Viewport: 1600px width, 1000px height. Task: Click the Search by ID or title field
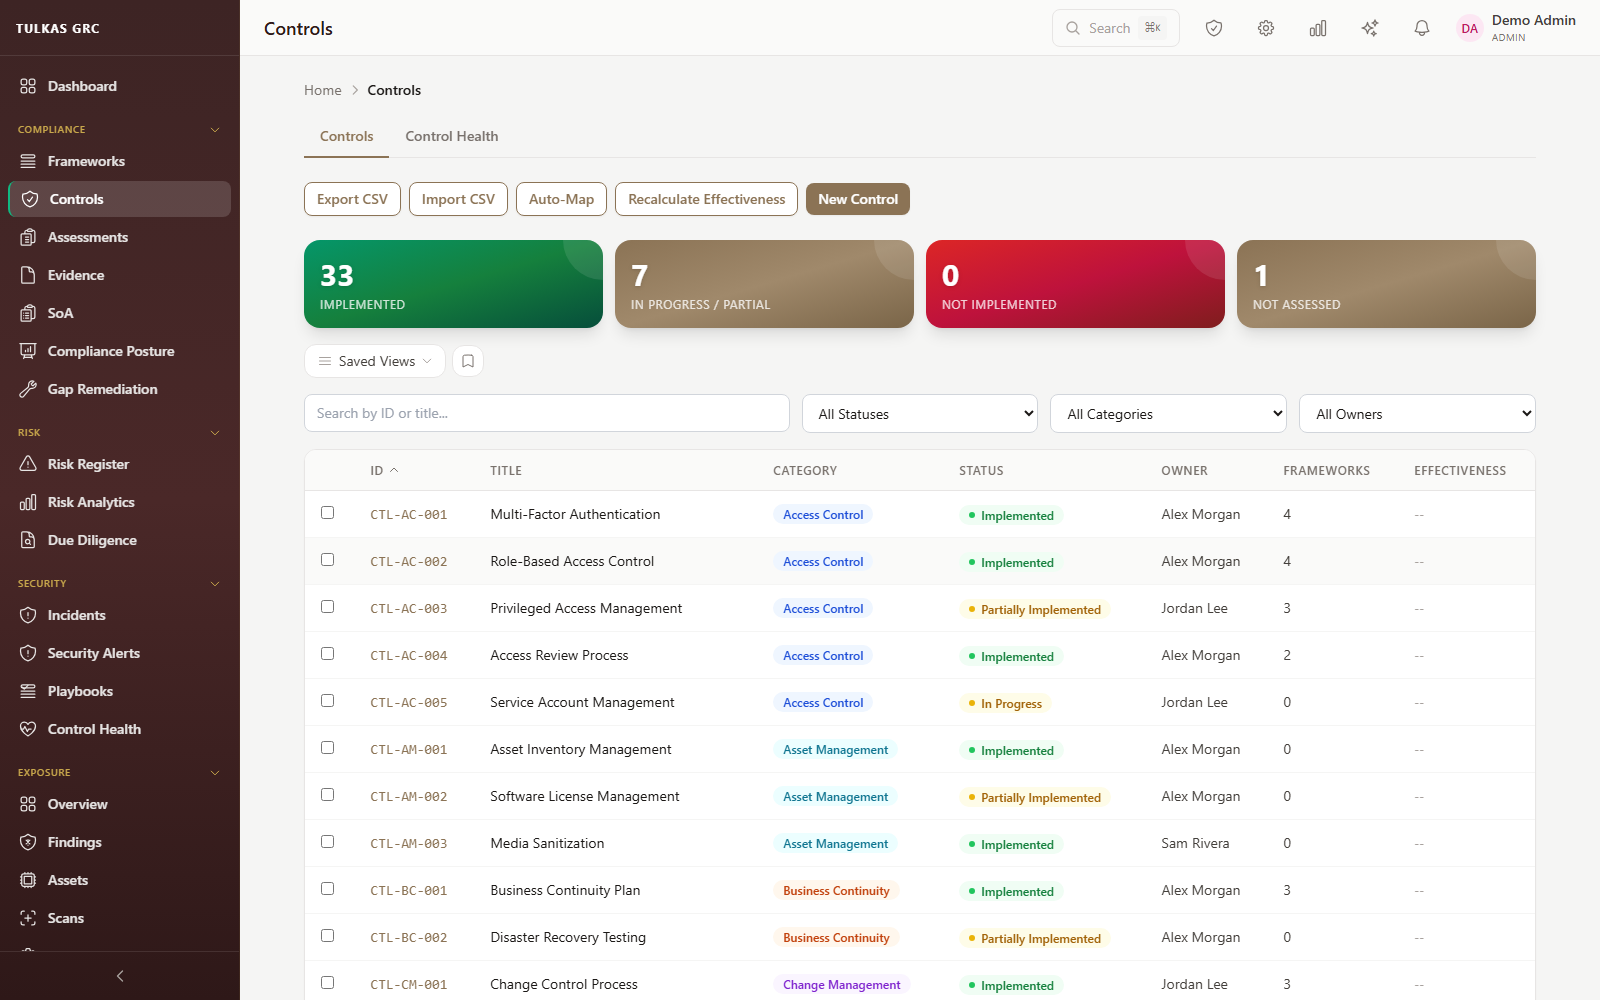tap(547, 413)
